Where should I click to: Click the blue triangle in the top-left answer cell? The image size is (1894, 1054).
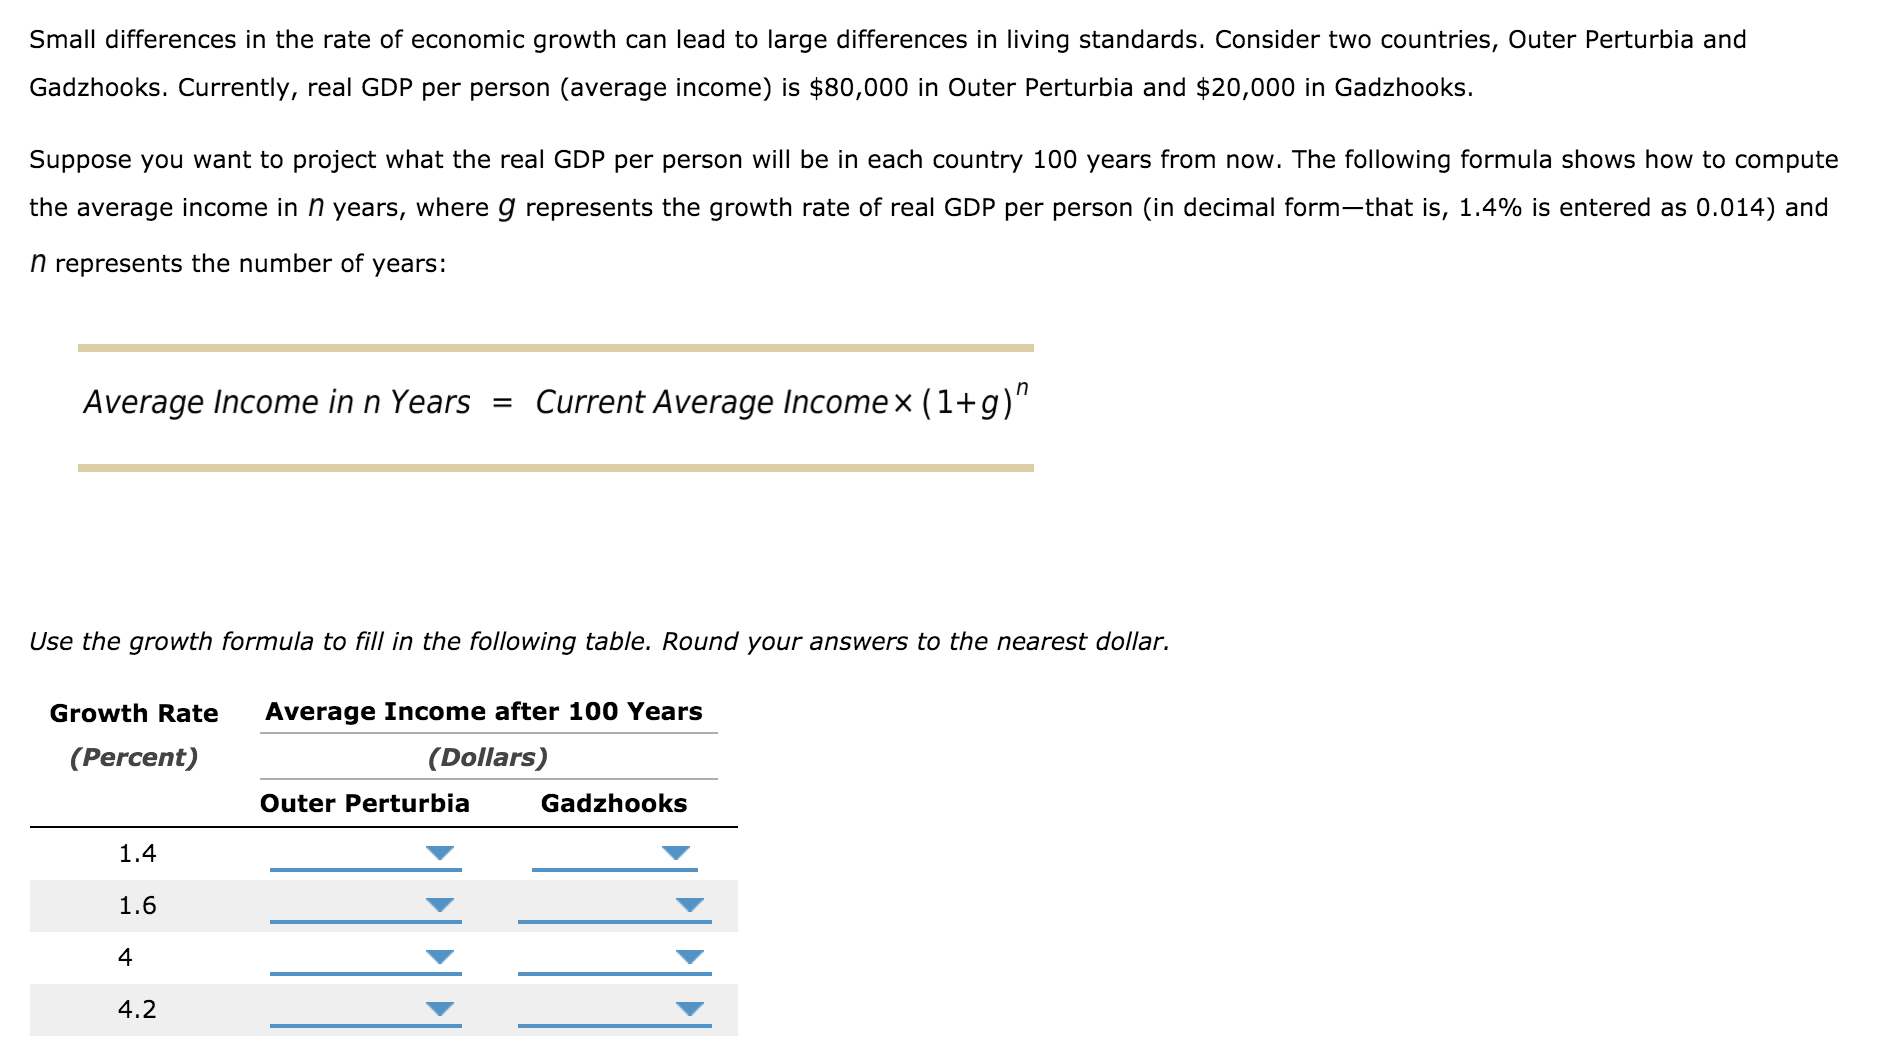pyautogui.click(x=440, y=852)
